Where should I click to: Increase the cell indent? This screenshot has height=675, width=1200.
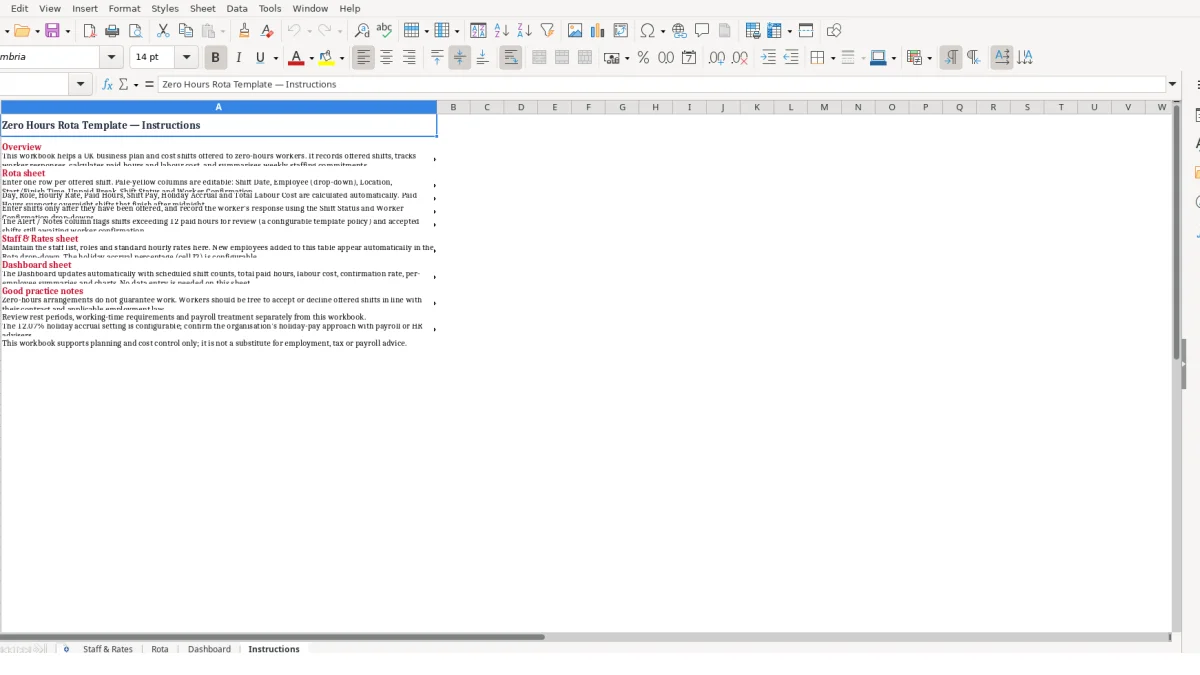(x=768, y=58)
